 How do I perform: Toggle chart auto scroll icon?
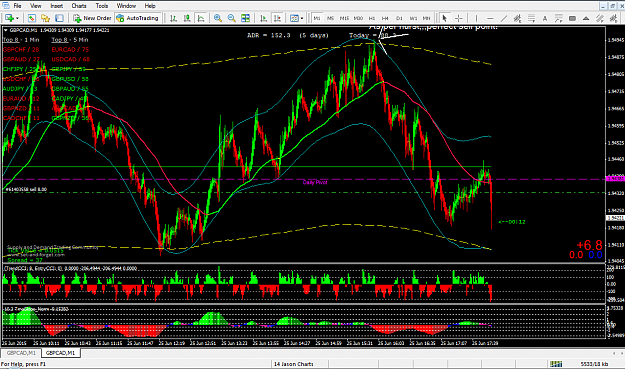(x=263, y=18)
